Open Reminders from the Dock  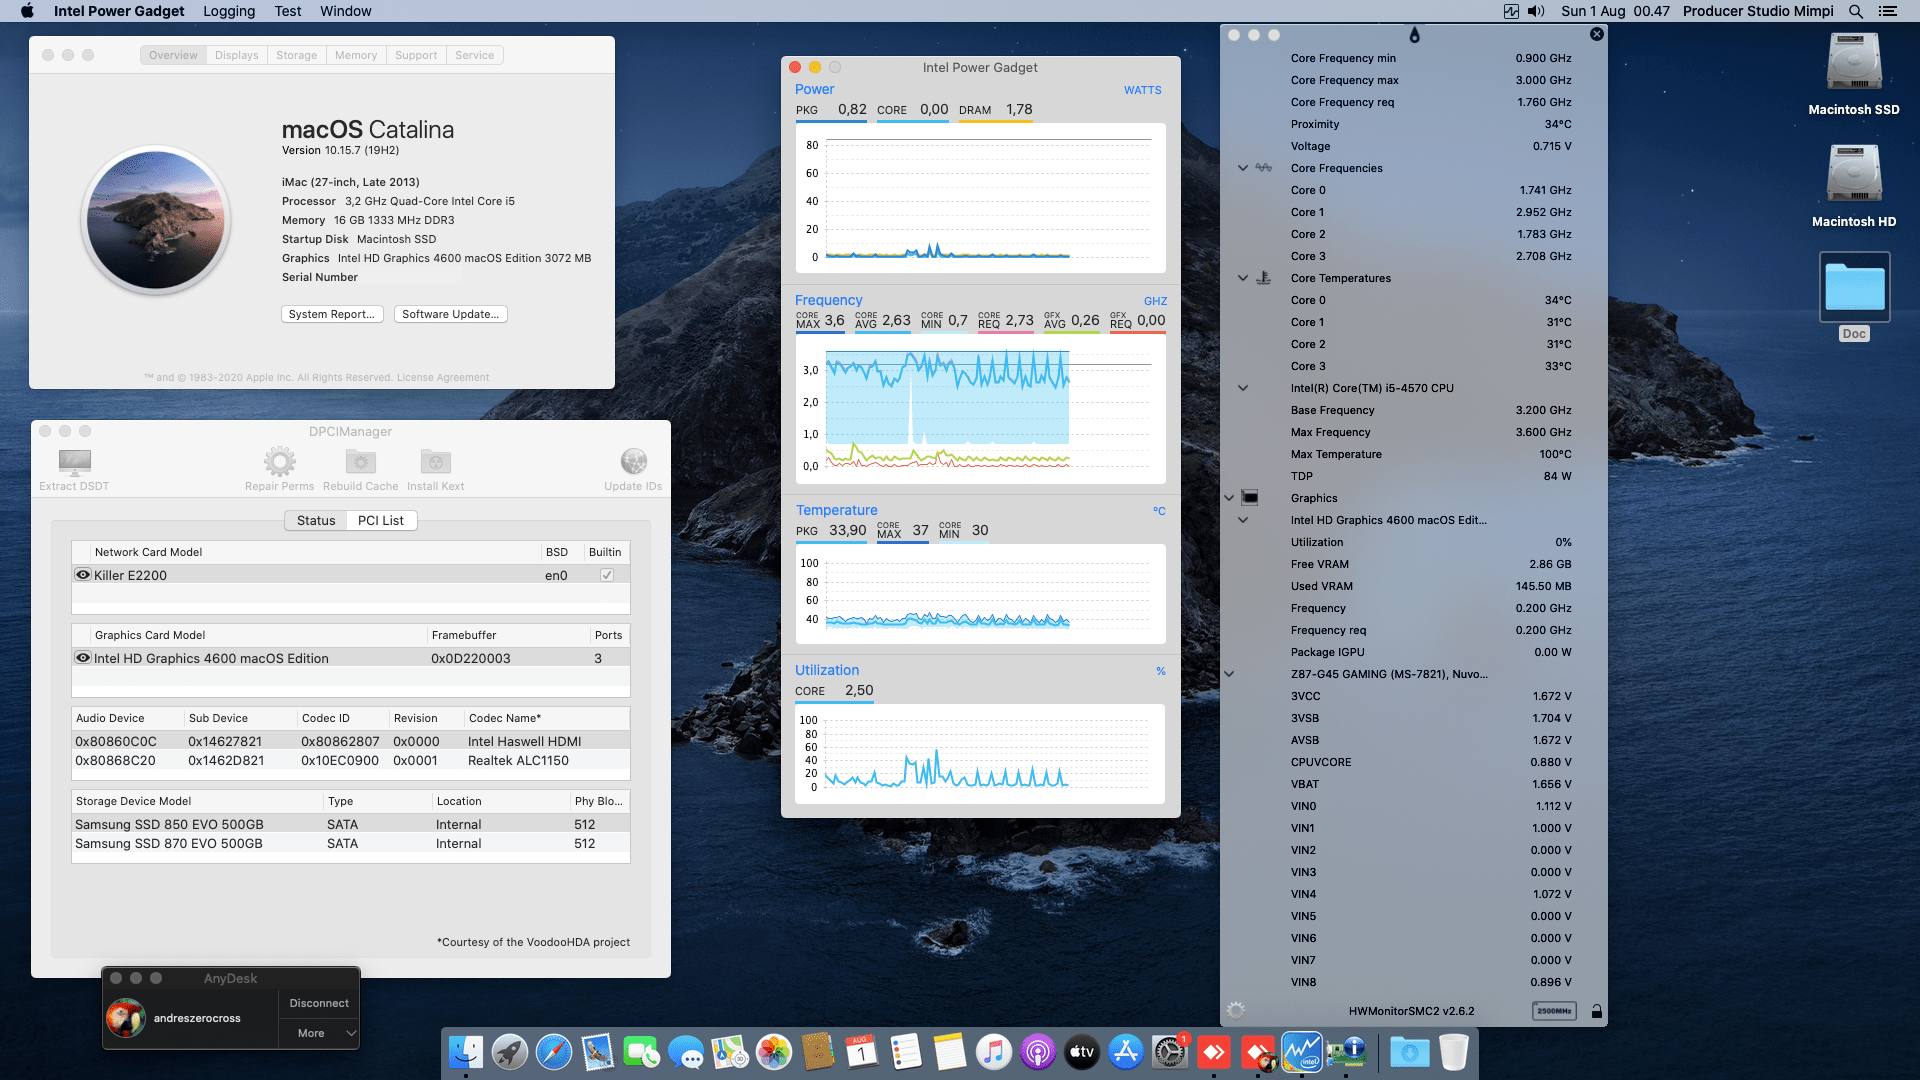[906, 1052]
